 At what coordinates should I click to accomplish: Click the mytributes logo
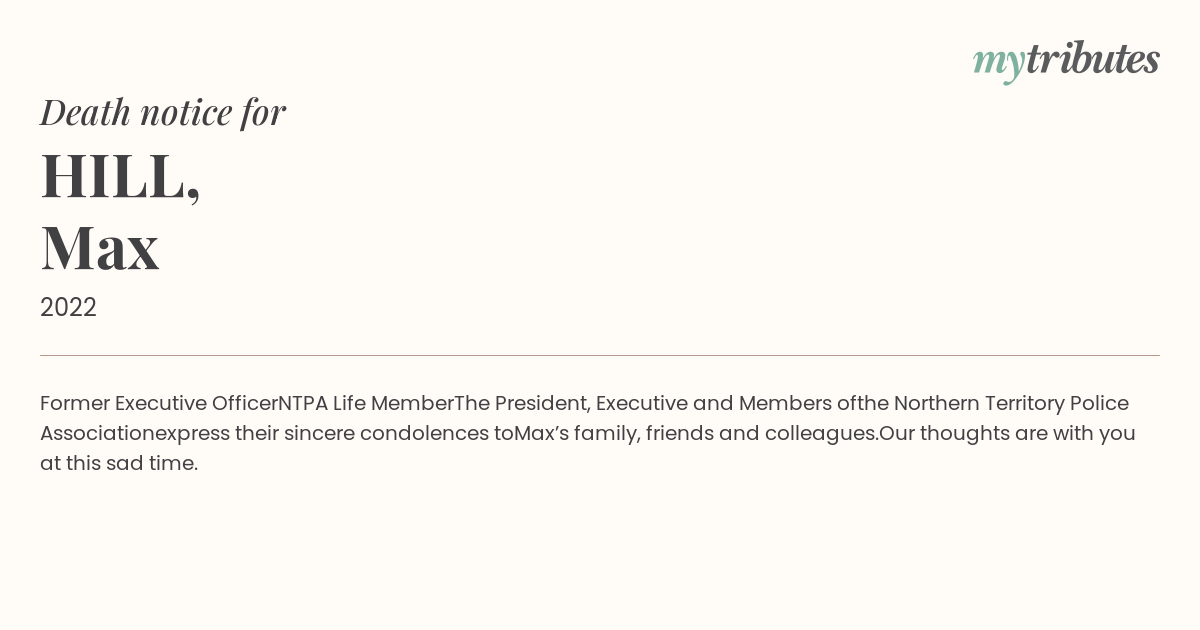click(1066, 61)
